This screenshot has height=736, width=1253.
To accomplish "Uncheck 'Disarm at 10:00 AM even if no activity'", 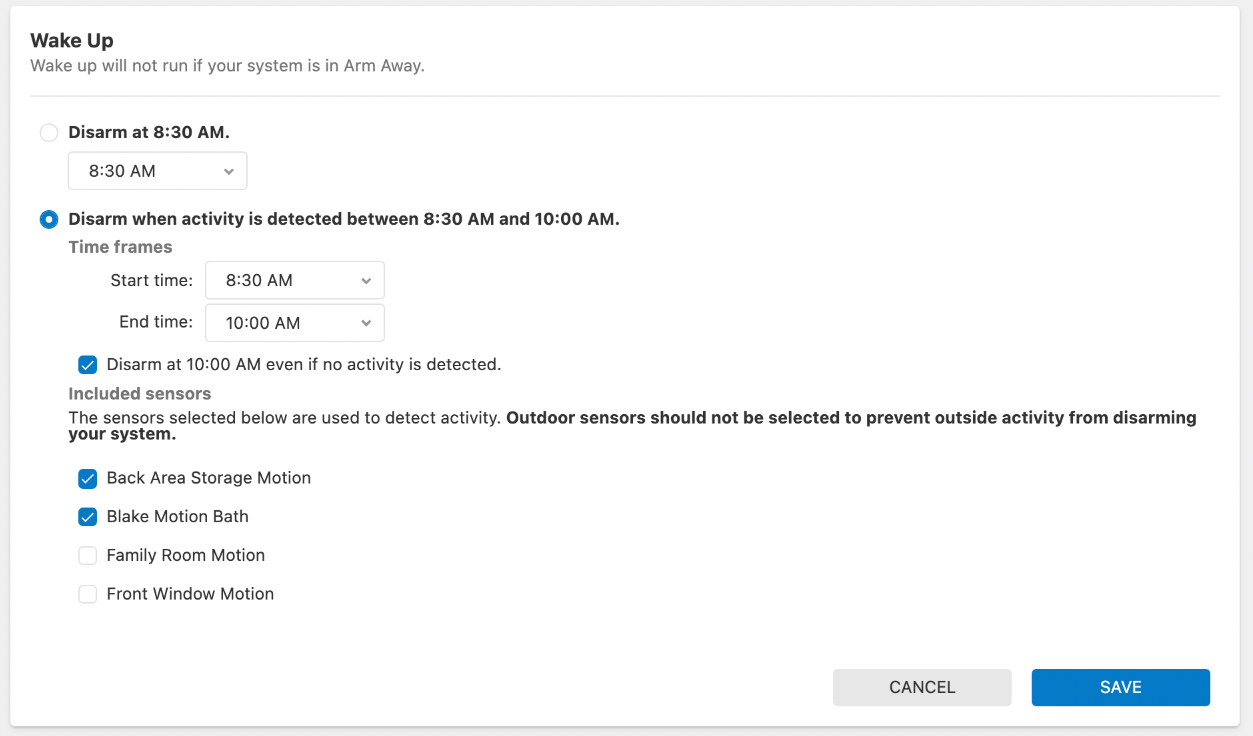I will point(88,365).
